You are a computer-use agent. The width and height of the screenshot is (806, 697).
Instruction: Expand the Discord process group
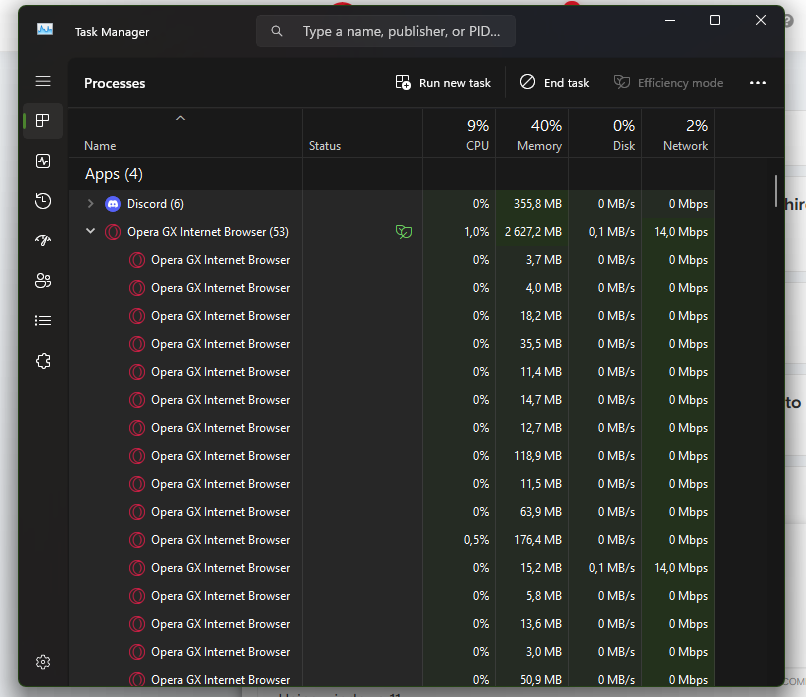90,204
